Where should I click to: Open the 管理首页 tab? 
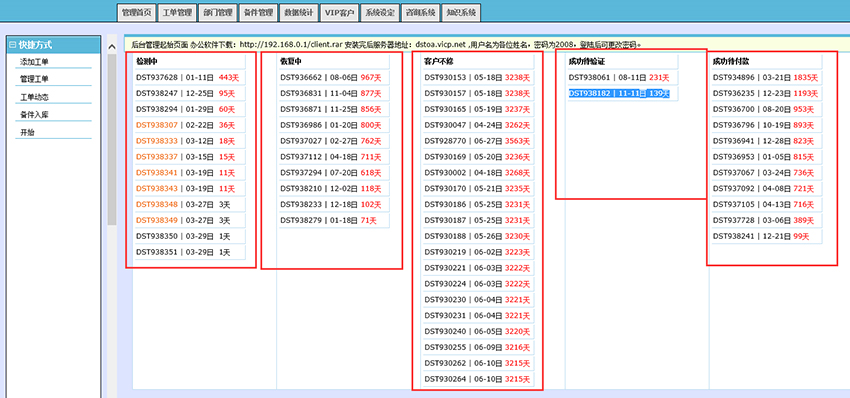pos(137,13)
